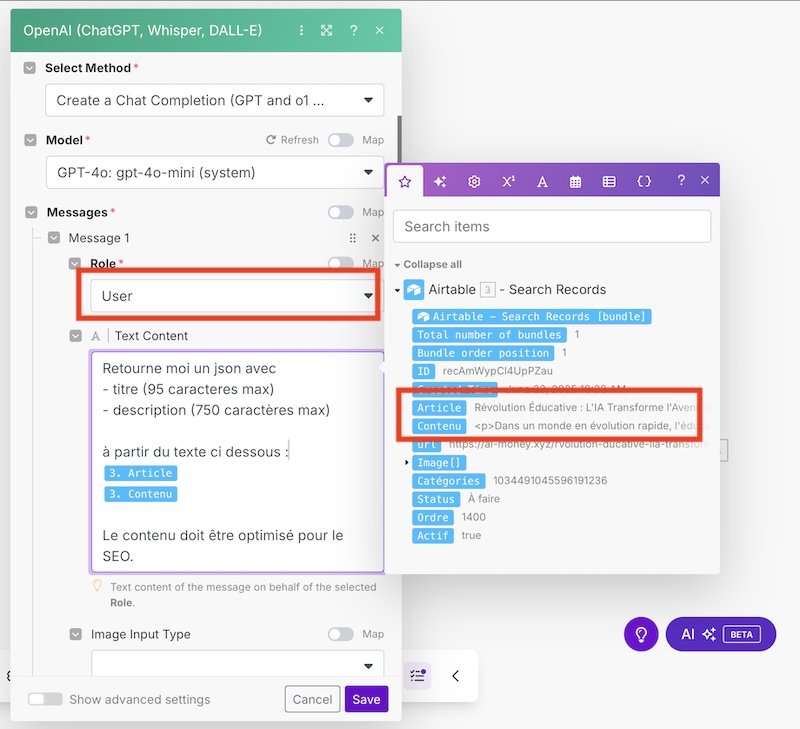Open the custom variables braces tab
Viewport: 800px width, 729px height.
644,181
